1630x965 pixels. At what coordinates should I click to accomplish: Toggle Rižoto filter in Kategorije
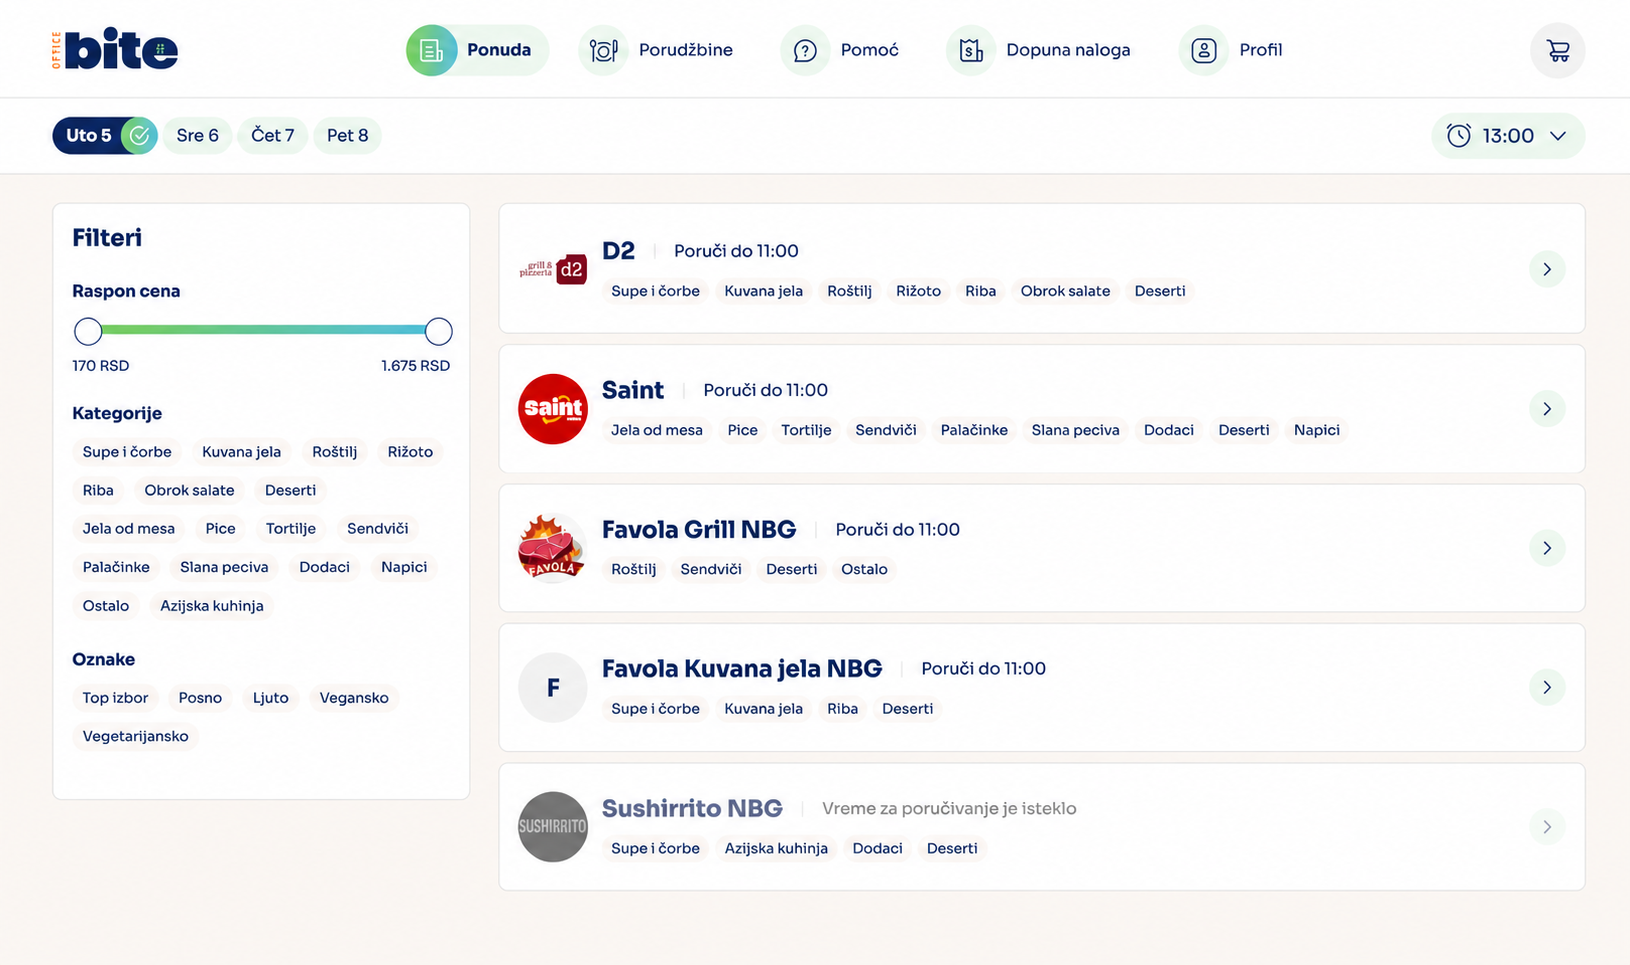(411, 452)
